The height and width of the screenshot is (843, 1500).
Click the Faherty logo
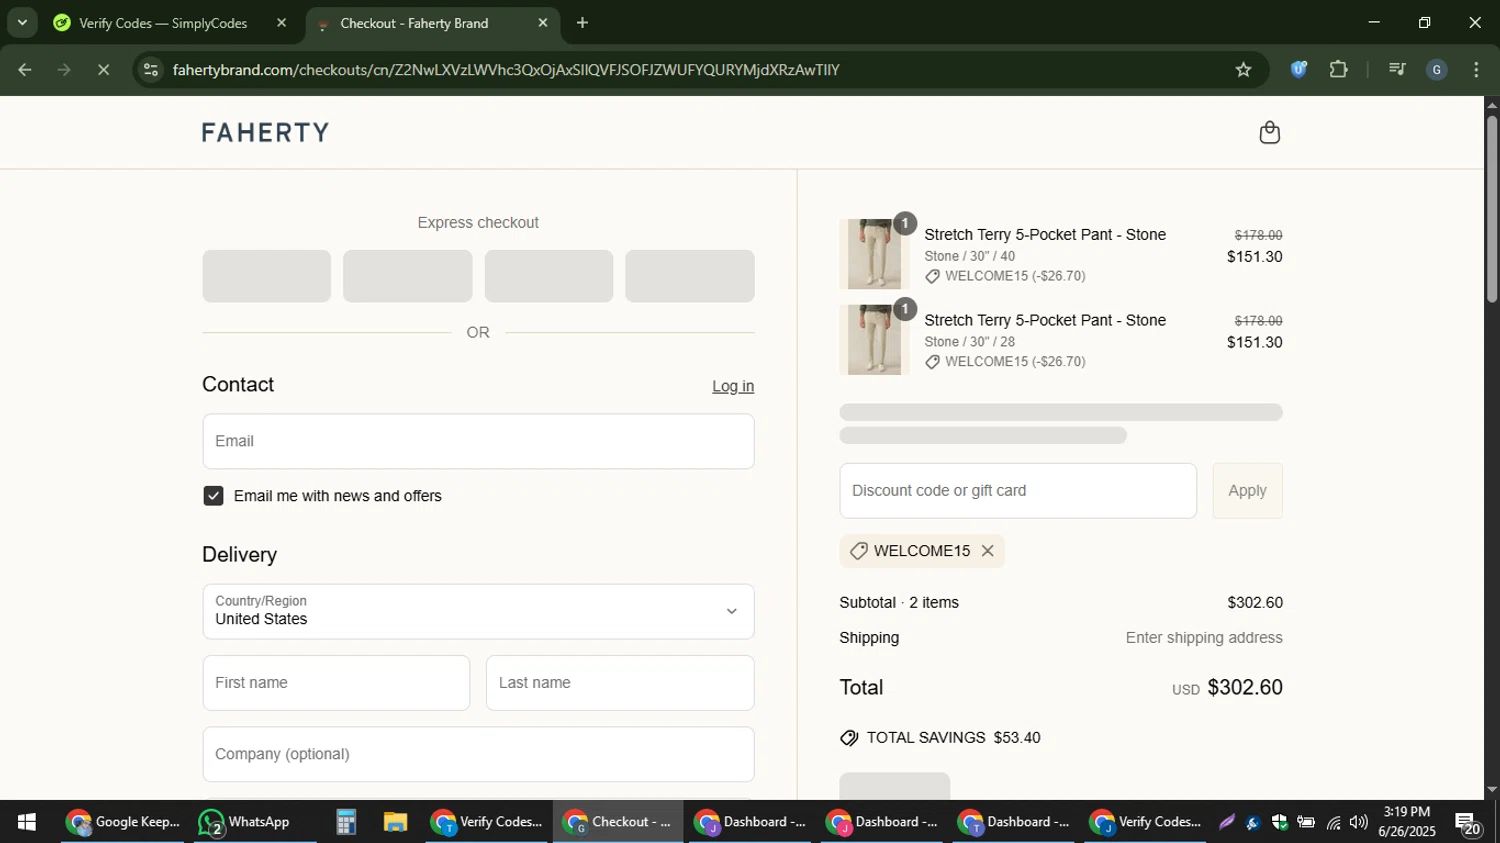pos(265,133)
